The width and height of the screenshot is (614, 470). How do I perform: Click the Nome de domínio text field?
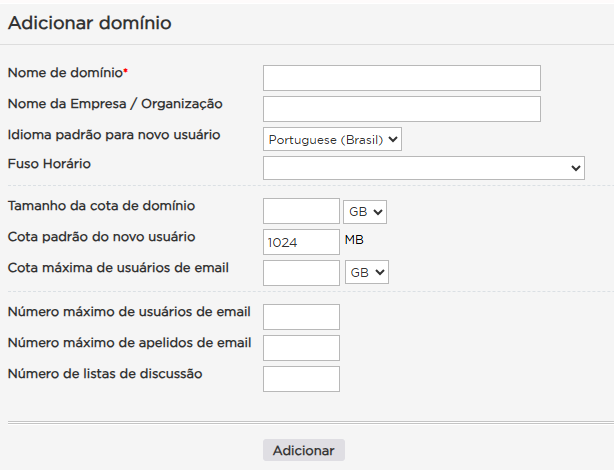401,78
